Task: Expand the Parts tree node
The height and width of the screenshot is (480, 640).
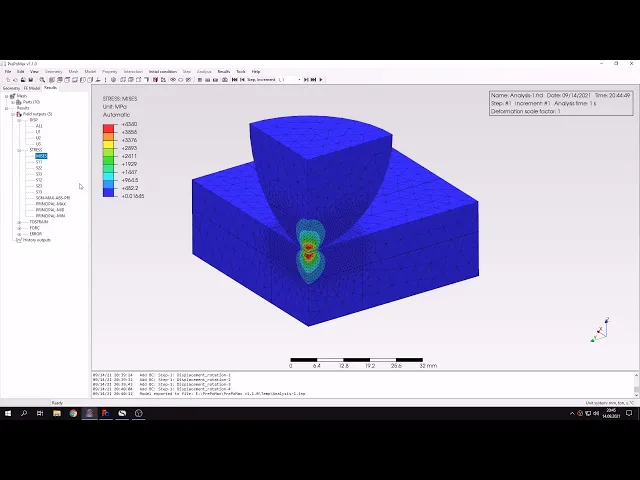Action: click(13, 102)
